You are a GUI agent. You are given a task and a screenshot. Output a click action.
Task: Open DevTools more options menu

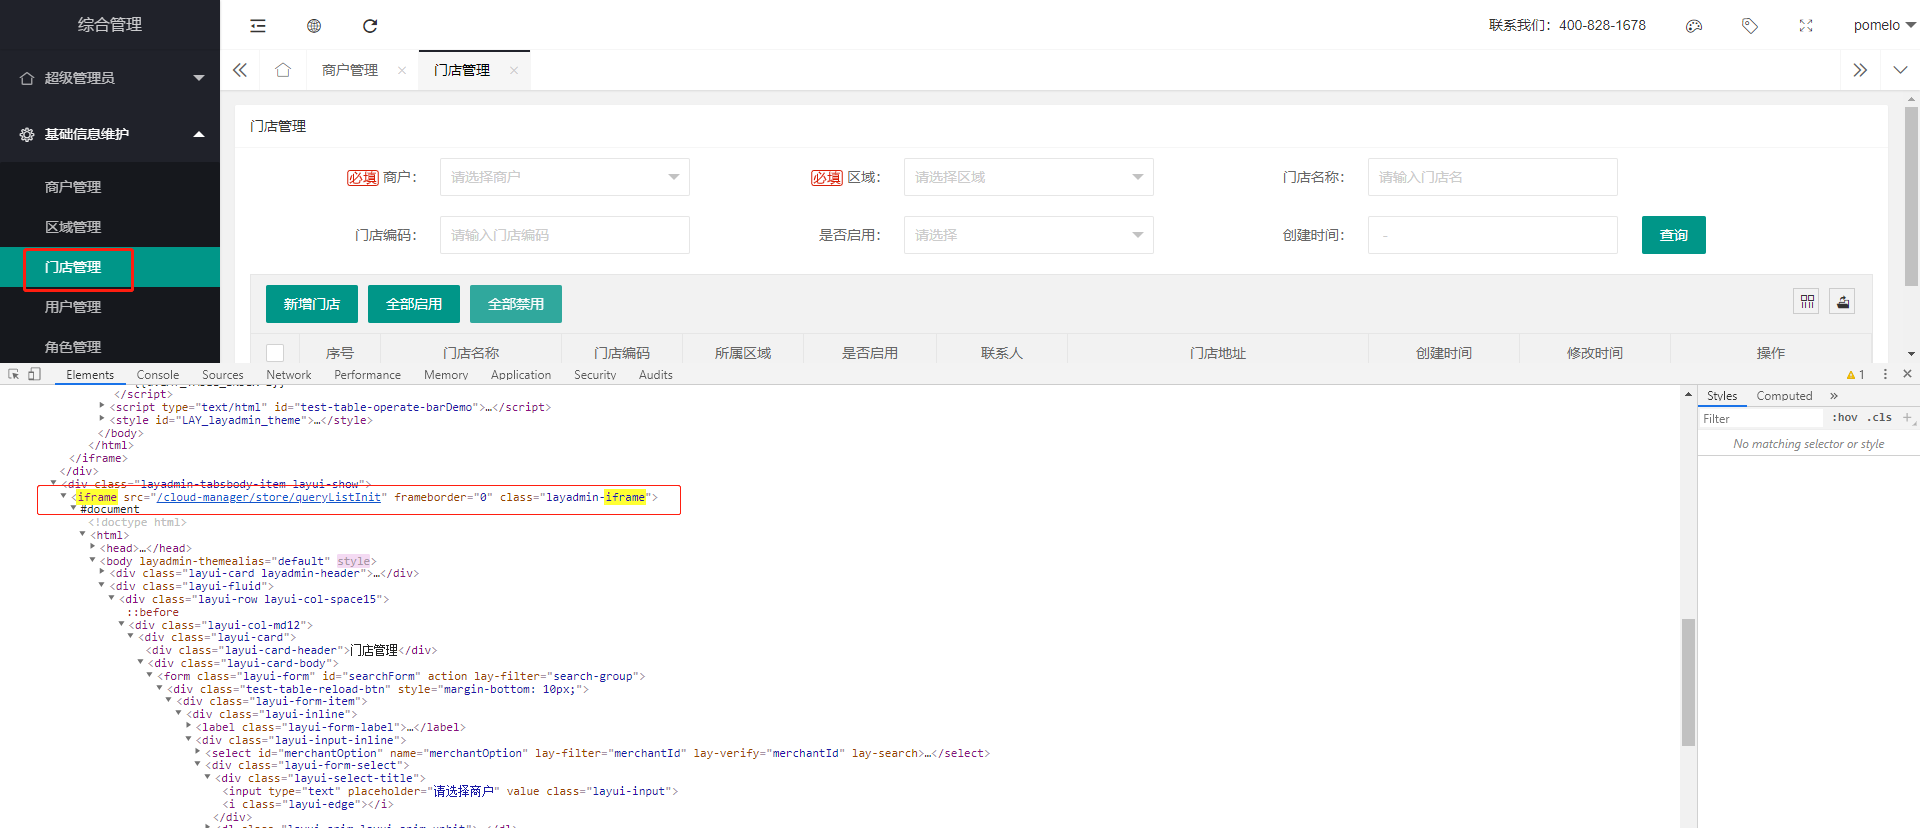(1885, 374)
